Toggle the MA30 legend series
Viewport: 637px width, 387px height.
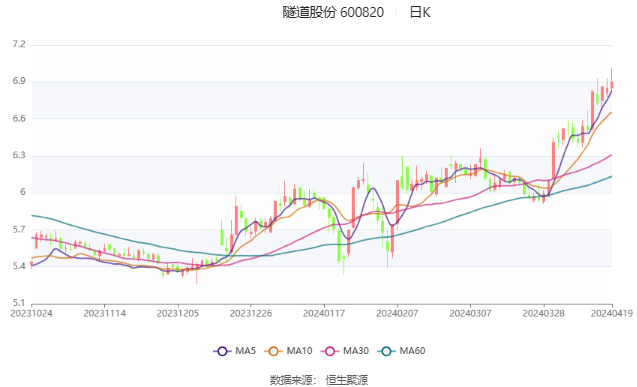tap(345, 351)
